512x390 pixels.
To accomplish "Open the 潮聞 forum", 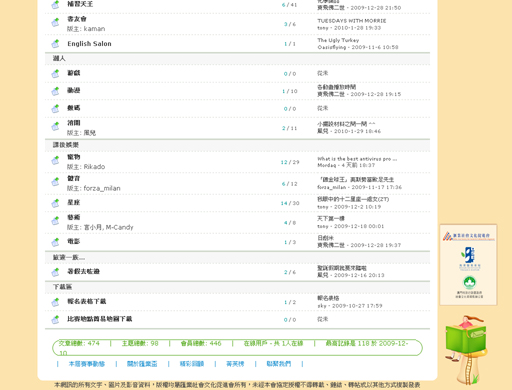I will [74, 123].
